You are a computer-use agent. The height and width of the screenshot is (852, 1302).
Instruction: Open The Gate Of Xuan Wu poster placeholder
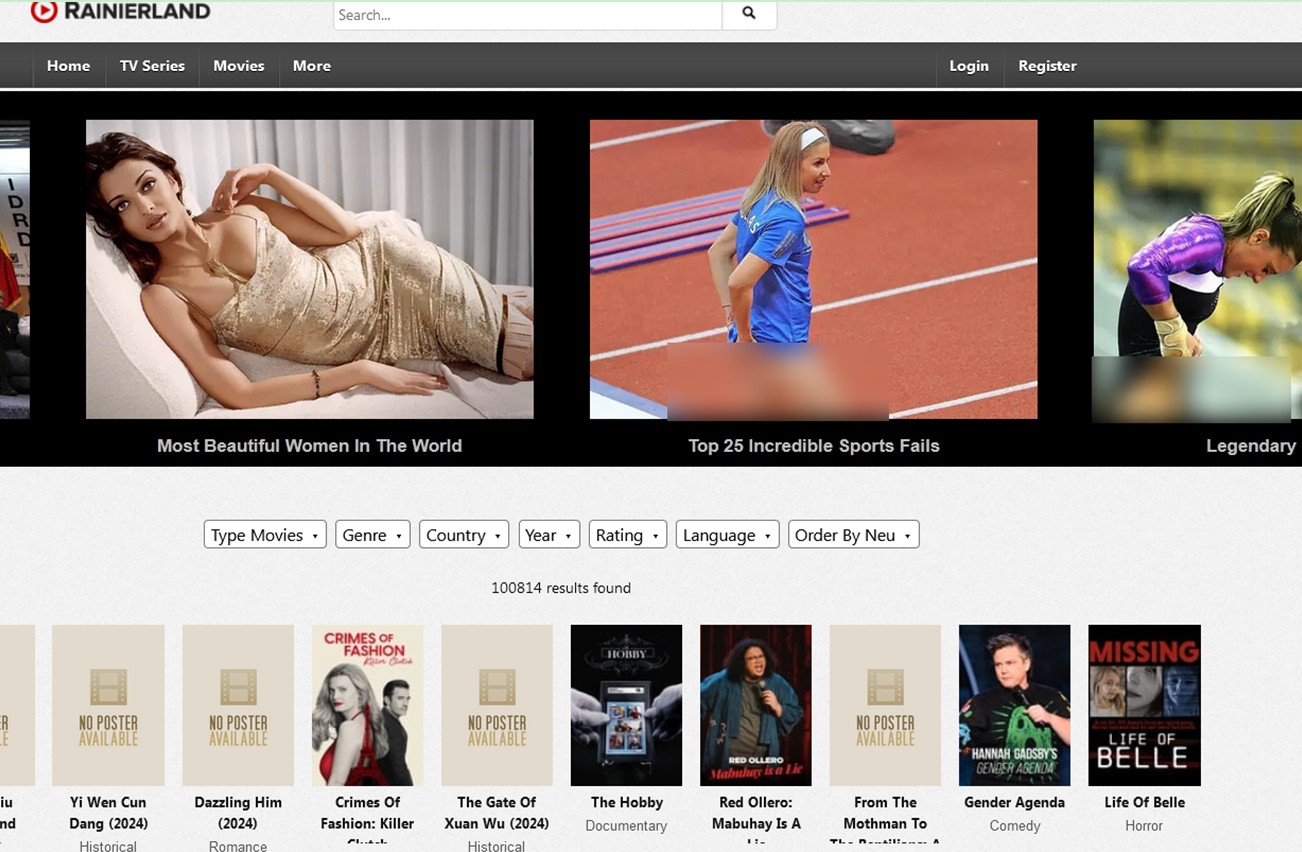coord(497,705)
